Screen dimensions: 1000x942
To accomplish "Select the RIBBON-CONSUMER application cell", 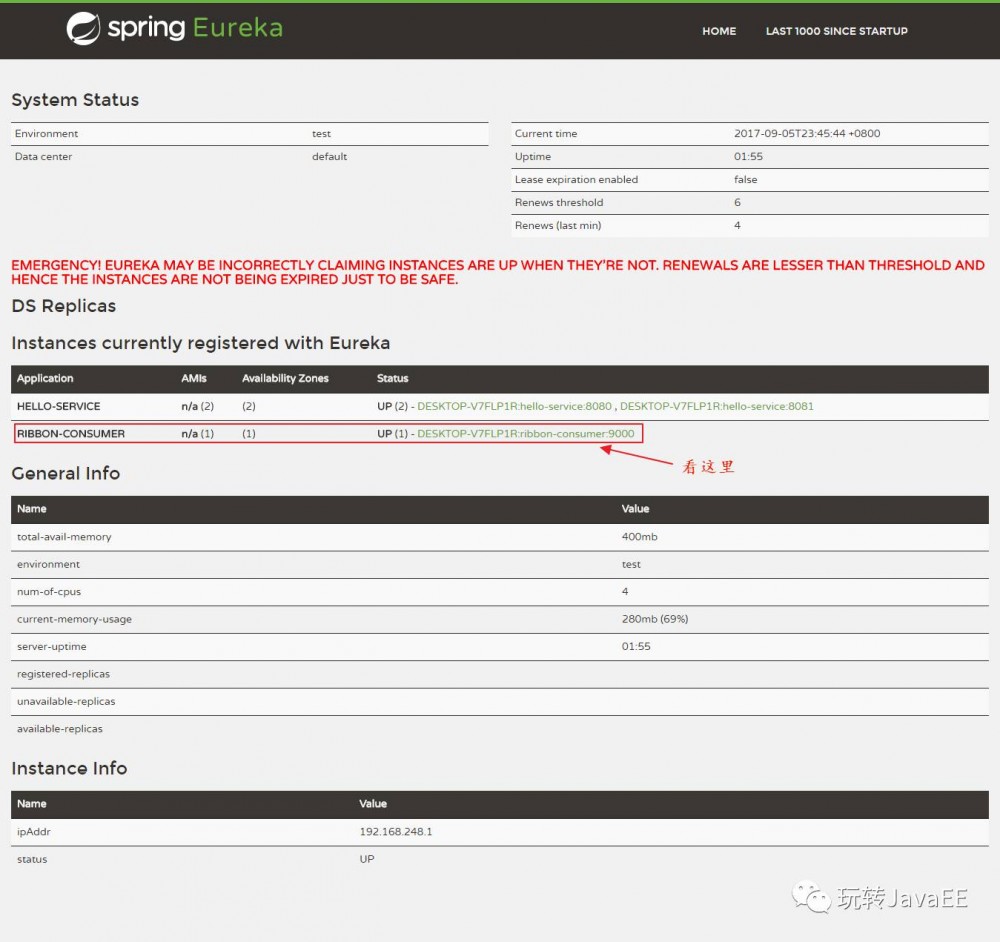I will coord(71,434).
